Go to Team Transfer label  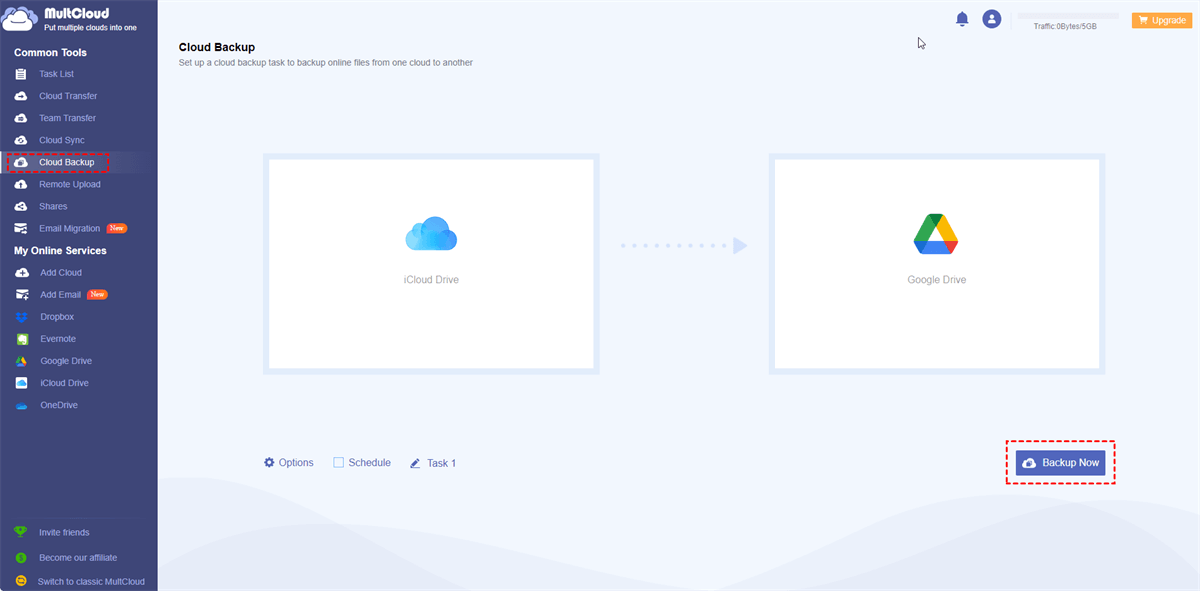click(x=67, y=118)
